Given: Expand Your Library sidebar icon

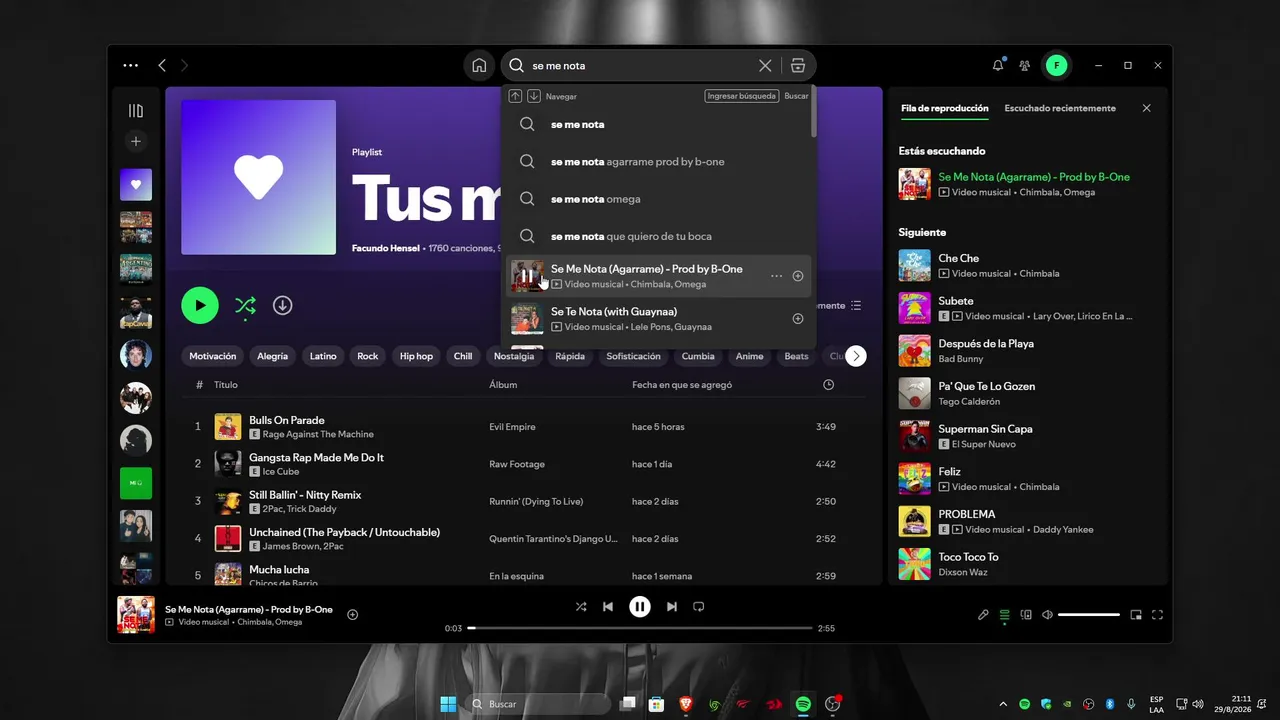Looking at the screenshot, I should [x=136, y=111].
